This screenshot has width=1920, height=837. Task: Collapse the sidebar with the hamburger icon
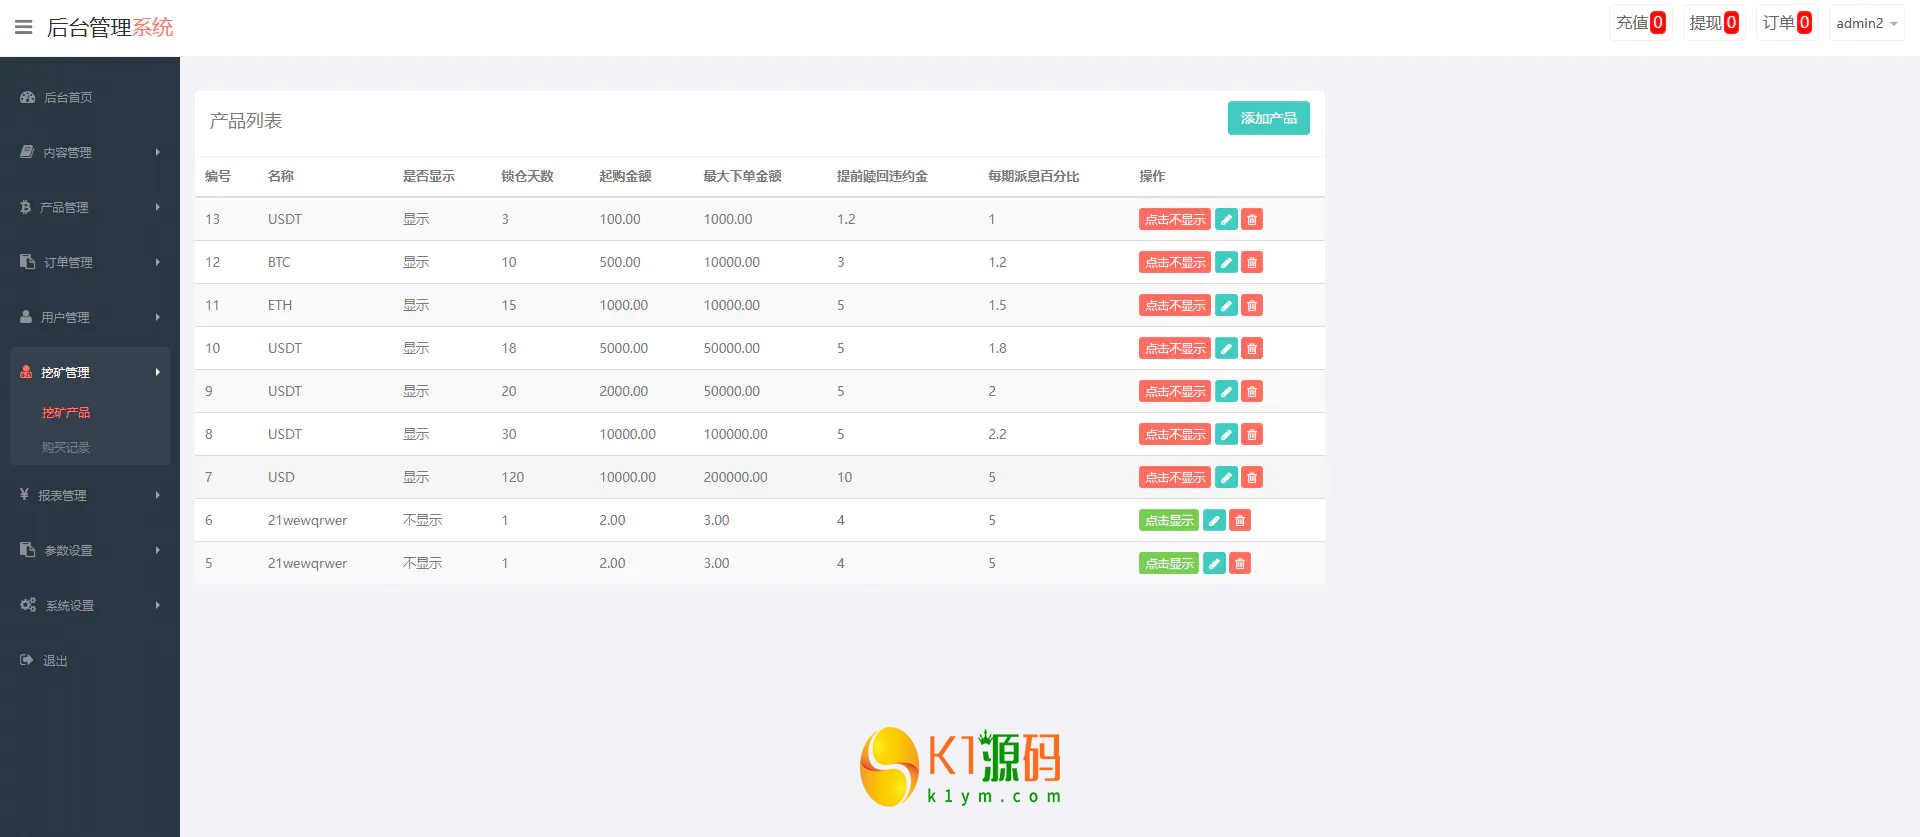point(24,27)
